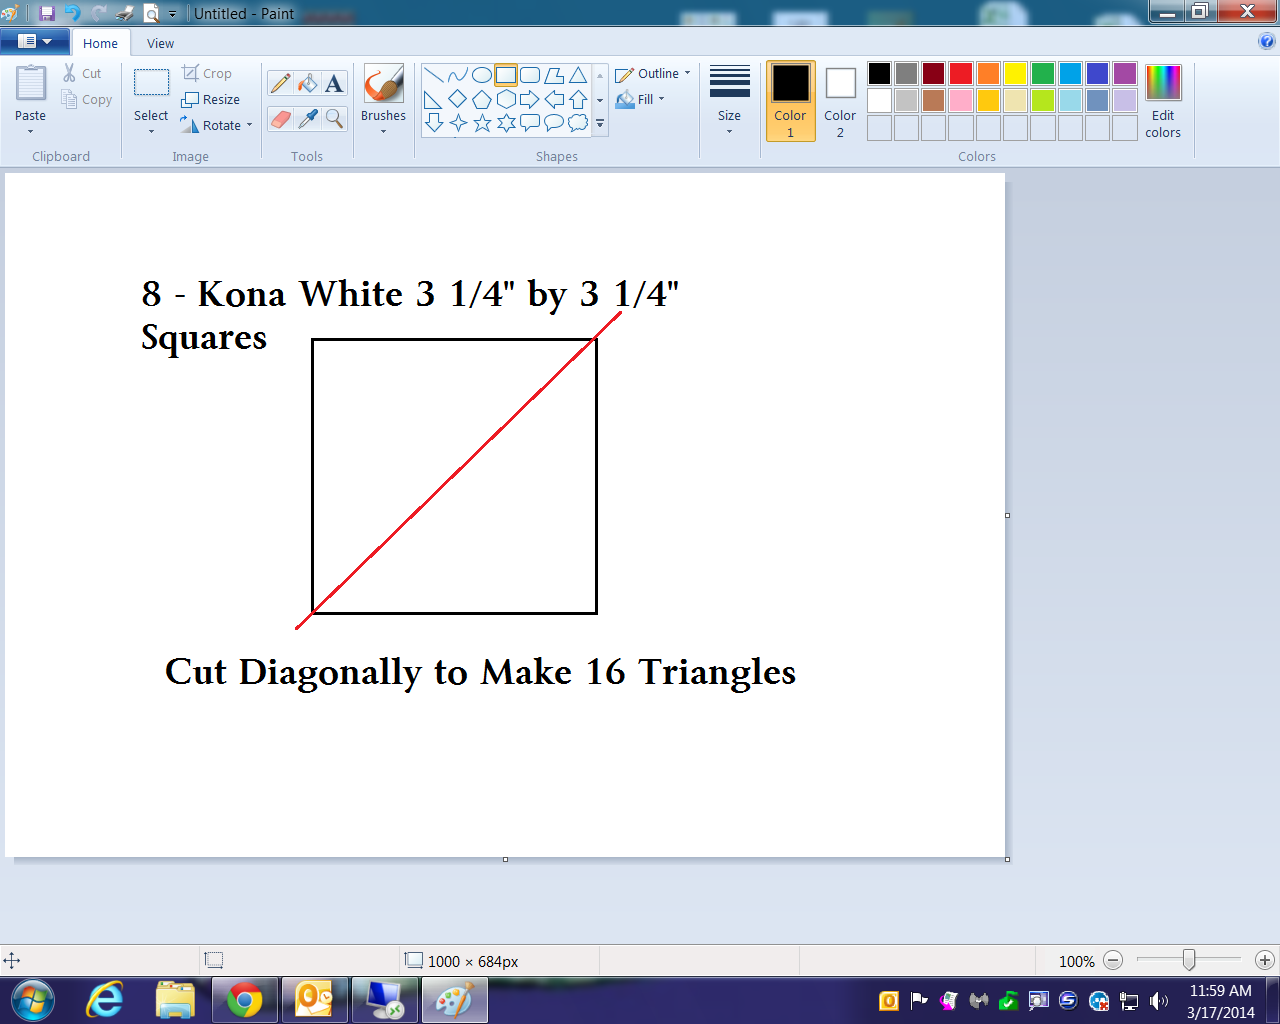Select the Fill with color tool

coord(308,82)
